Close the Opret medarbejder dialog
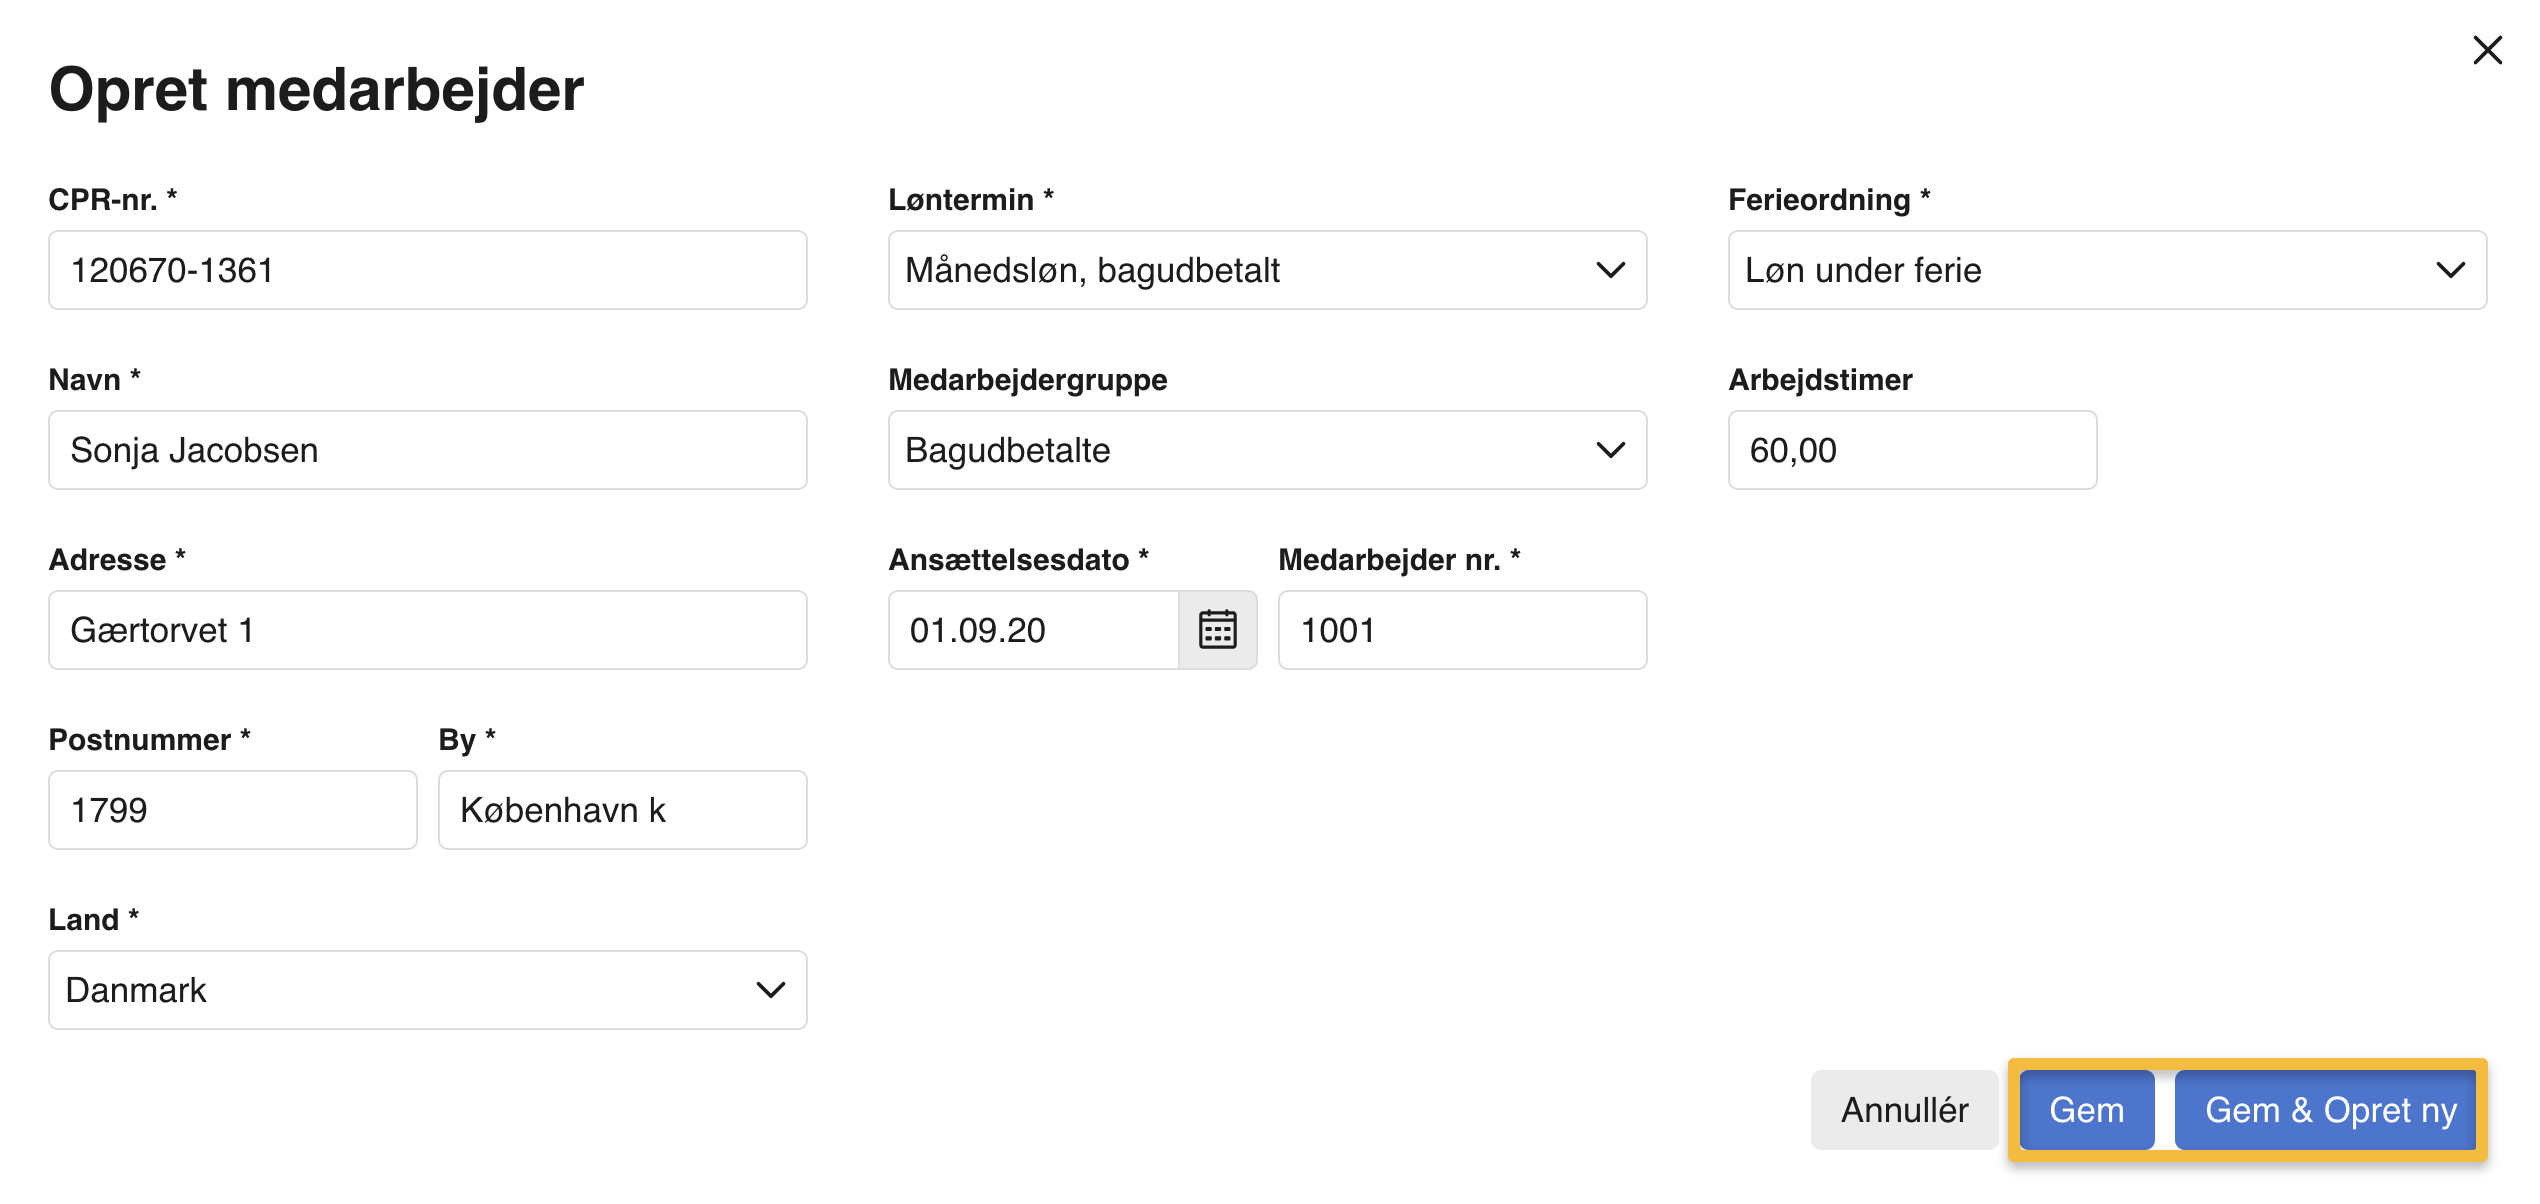 [2487, 50]
